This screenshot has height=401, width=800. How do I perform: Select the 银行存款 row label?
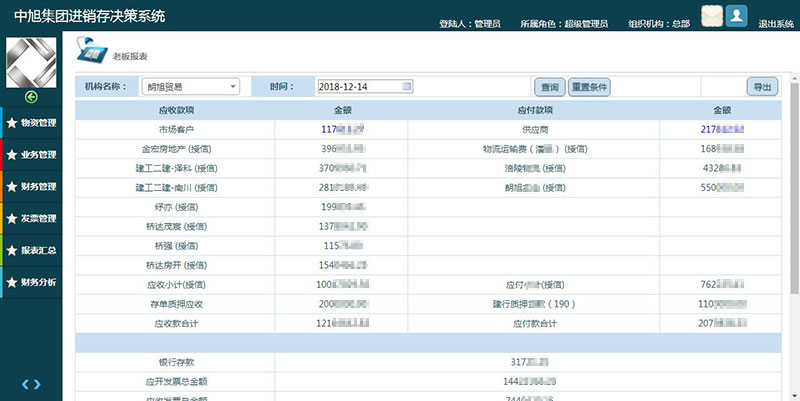tap(176, 362)
